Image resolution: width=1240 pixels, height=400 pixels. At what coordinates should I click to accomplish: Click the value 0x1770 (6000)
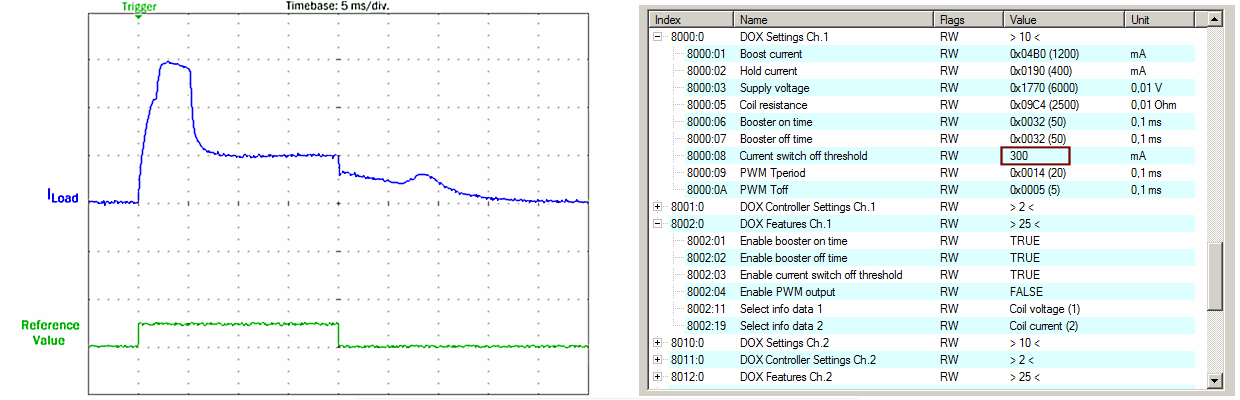(x=1044, y=88)
